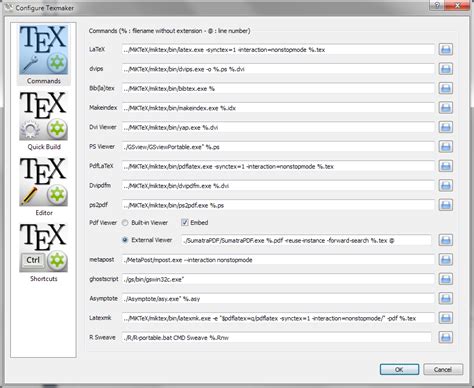
Task: Click into the PdfLaTeX command field
Action: [x=278, y=166]
